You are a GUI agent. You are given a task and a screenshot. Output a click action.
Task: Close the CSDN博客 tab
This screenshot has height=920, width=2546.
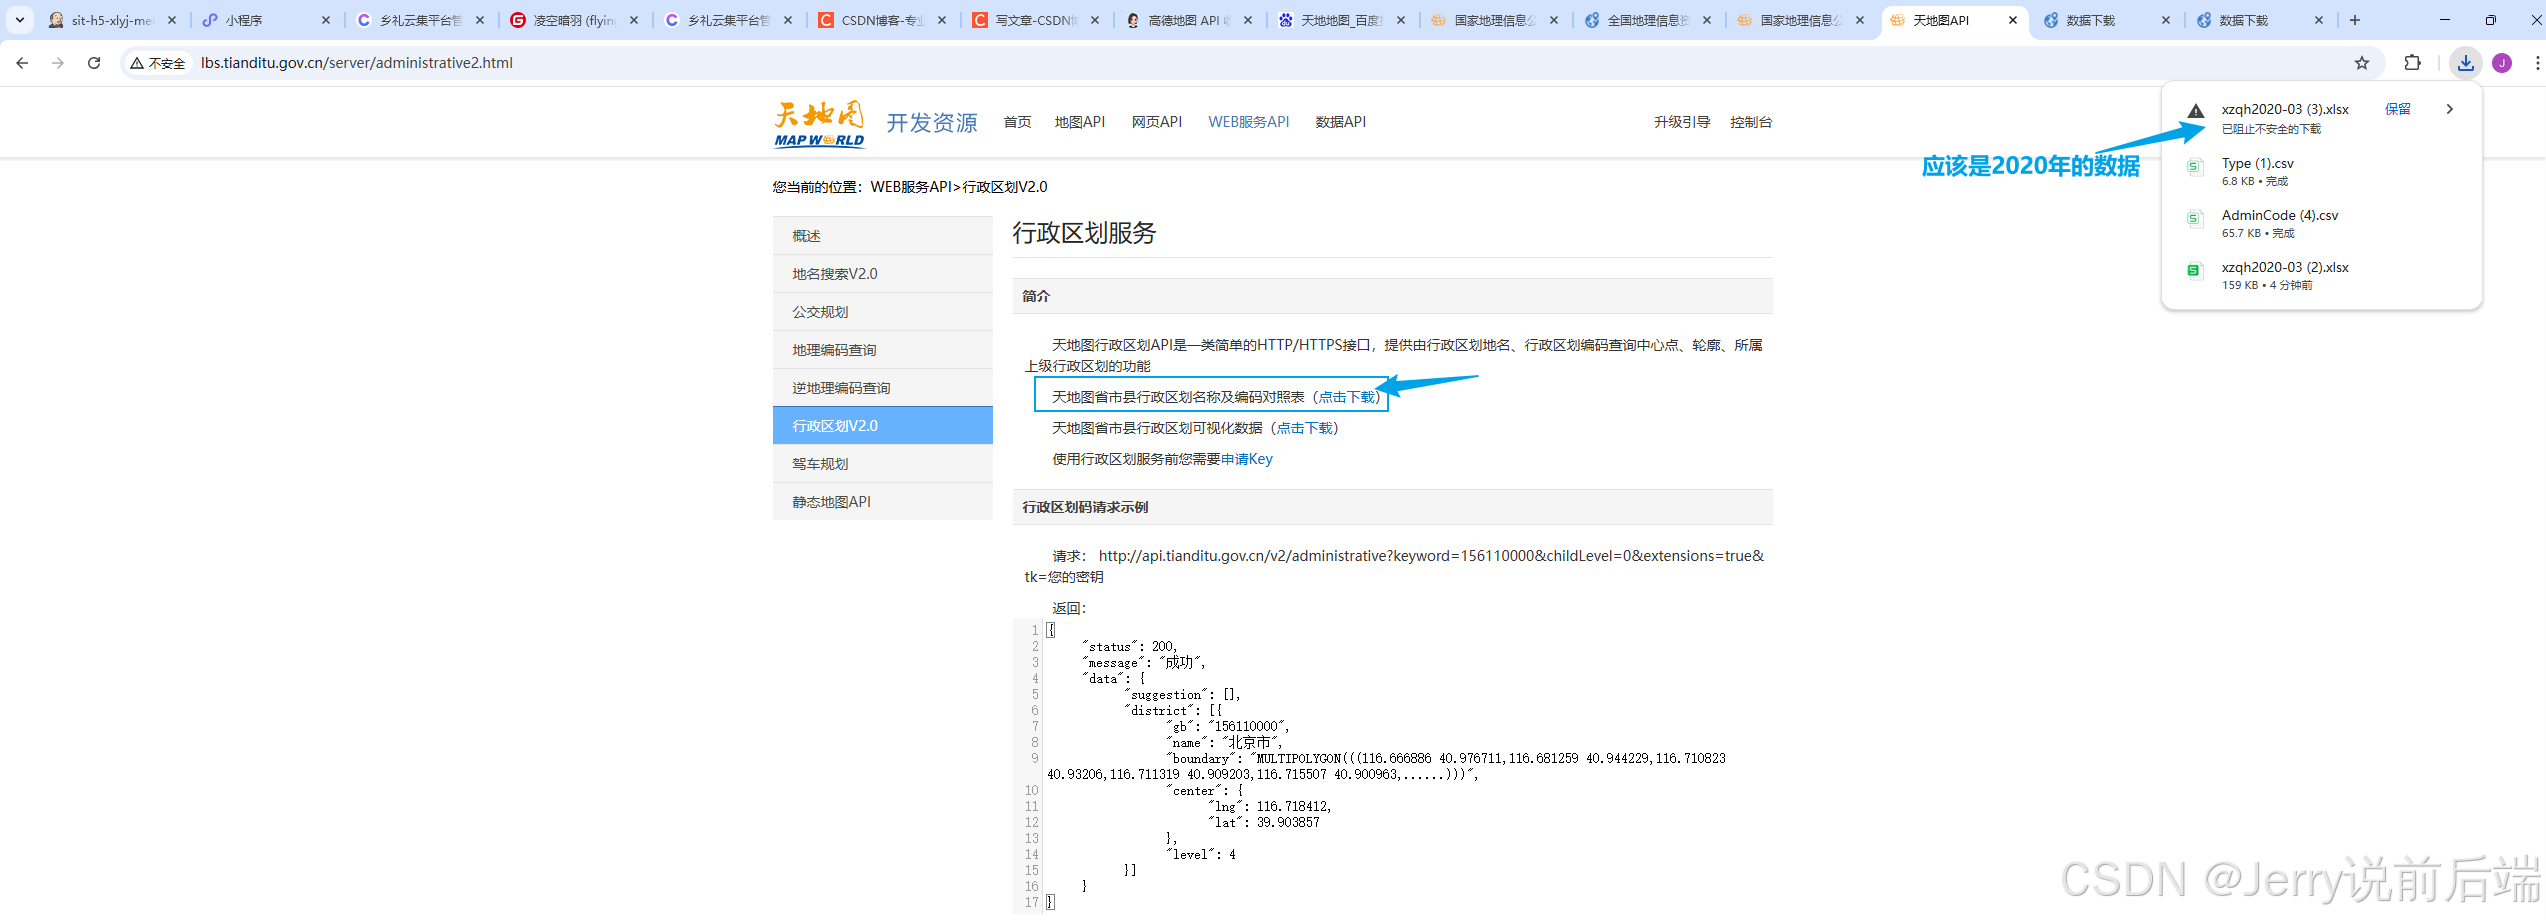pos(942,20)
